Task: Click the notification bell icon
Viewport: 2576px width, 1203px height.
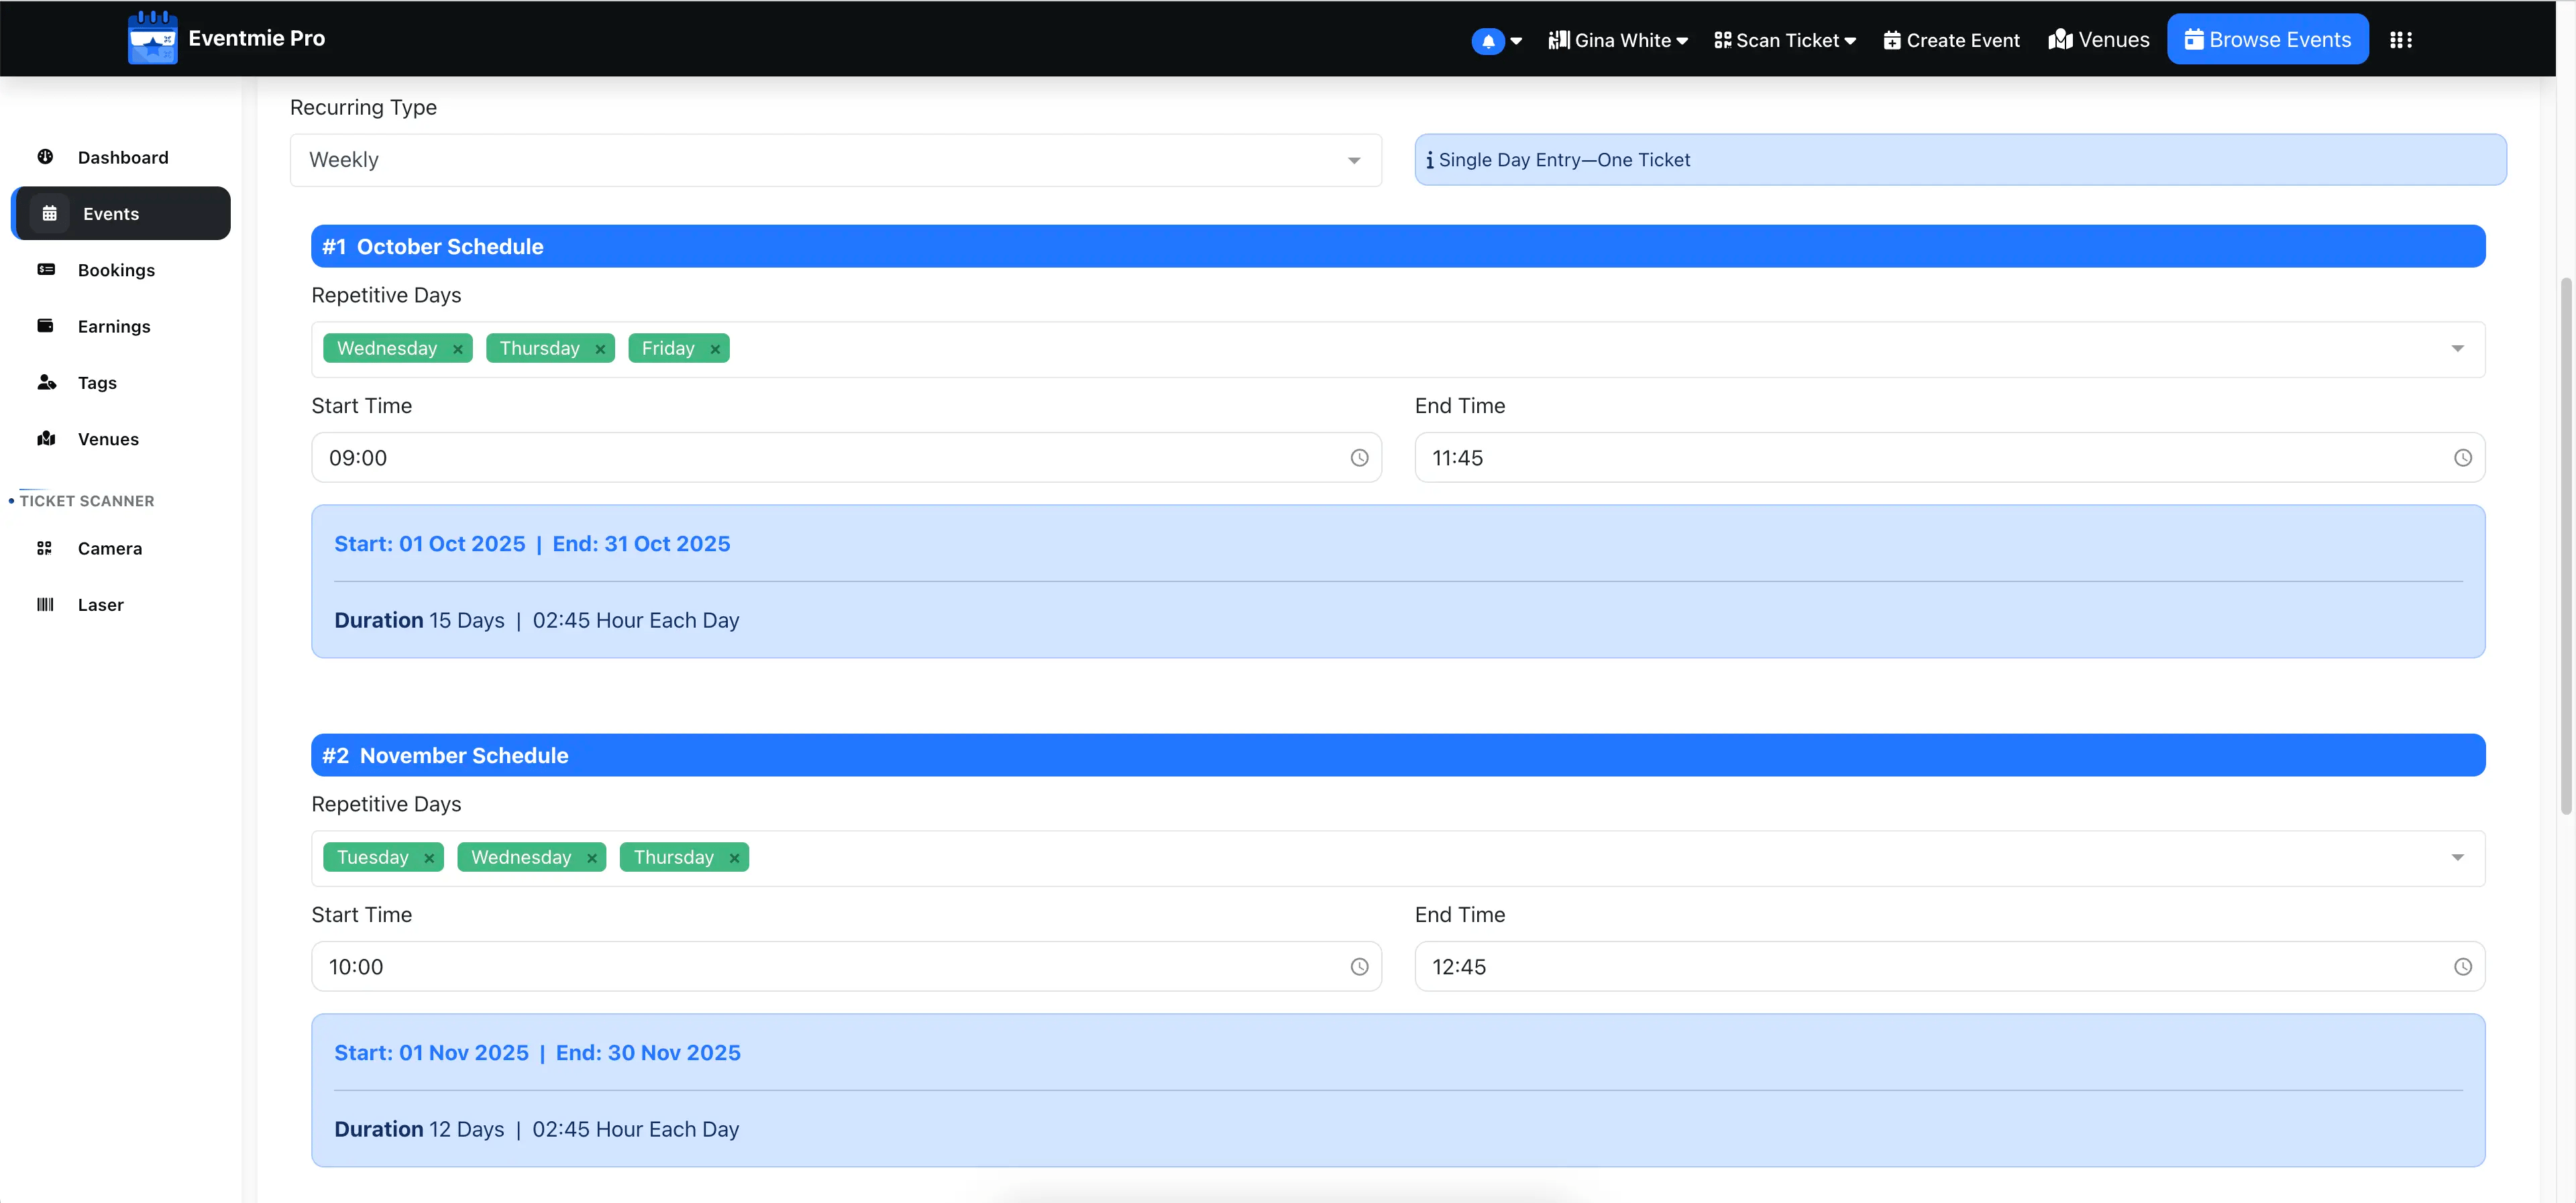Action: [x=1488, y=41]
